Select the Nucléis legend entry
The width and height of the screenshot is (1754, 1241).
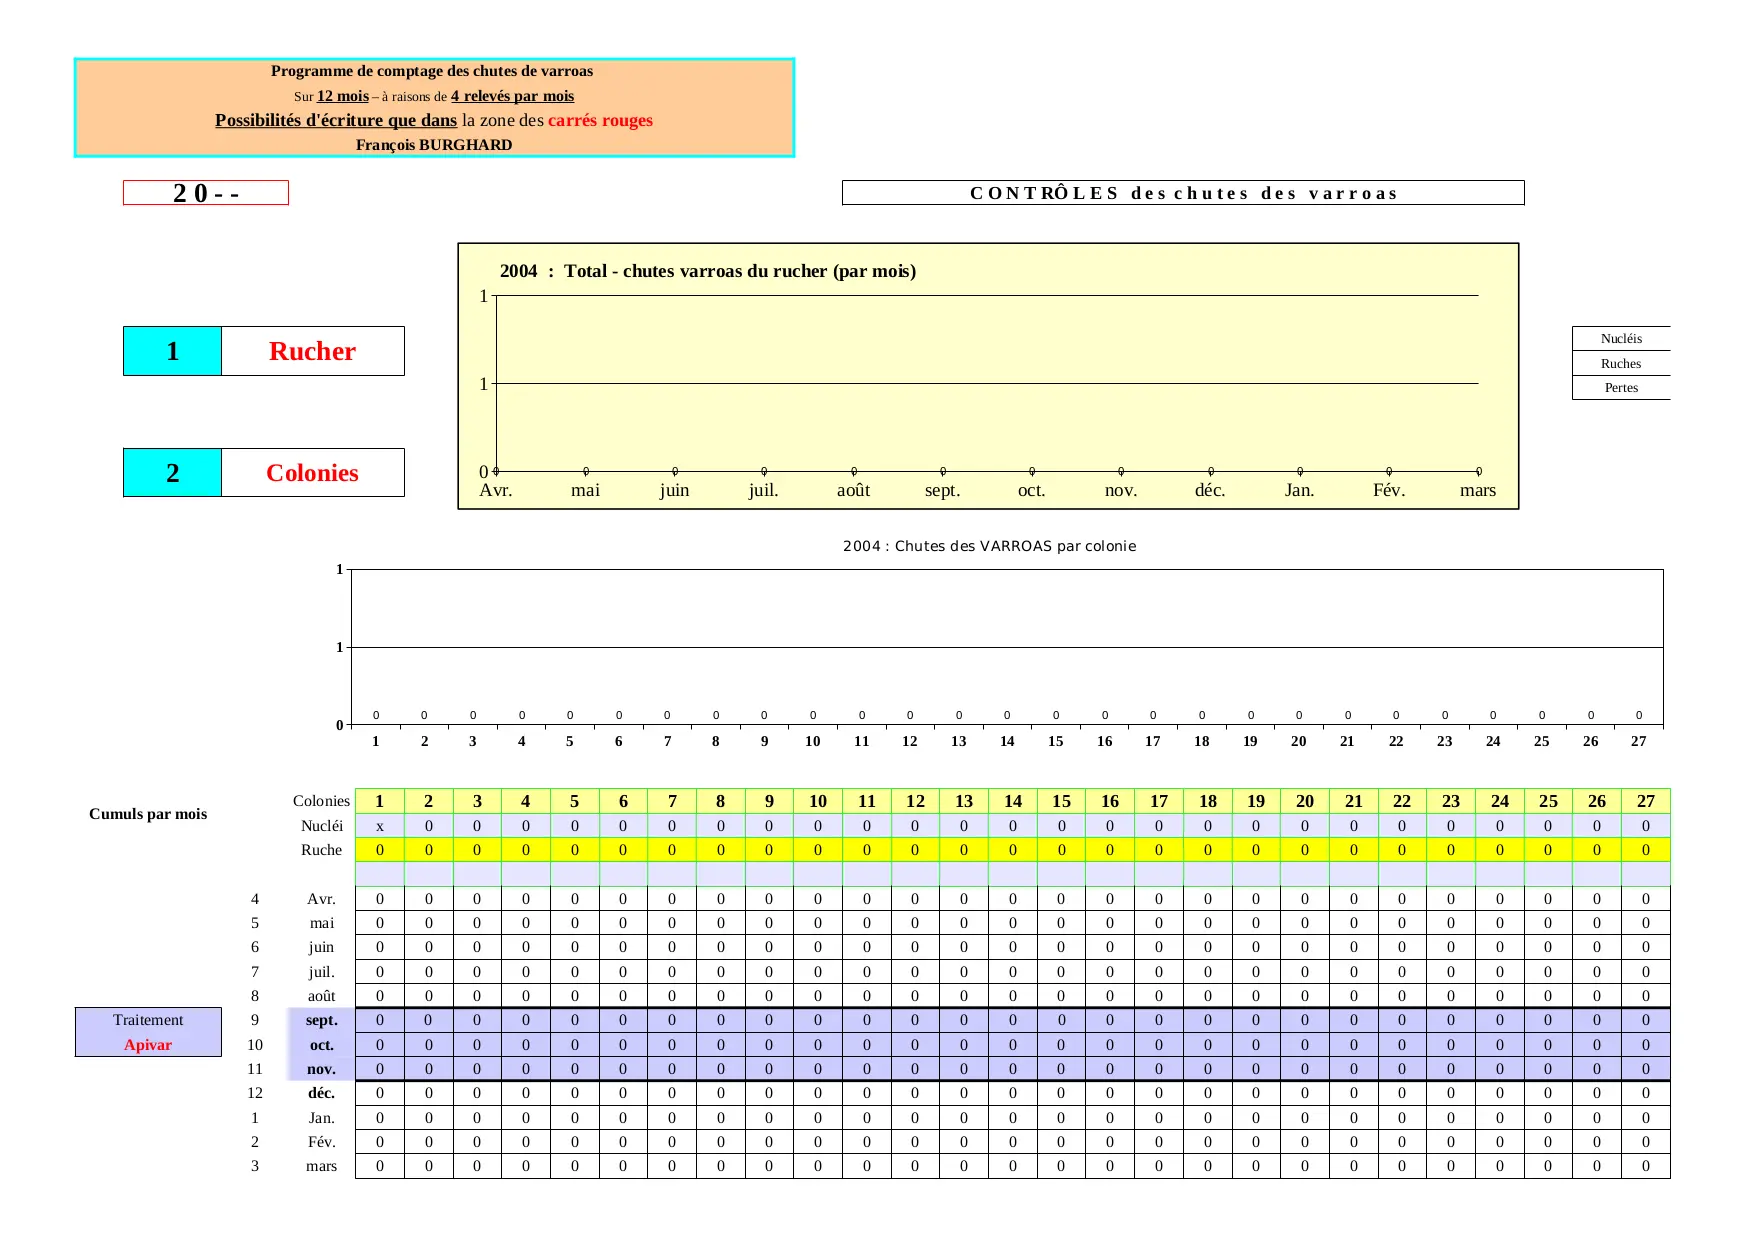[1620, 339]
